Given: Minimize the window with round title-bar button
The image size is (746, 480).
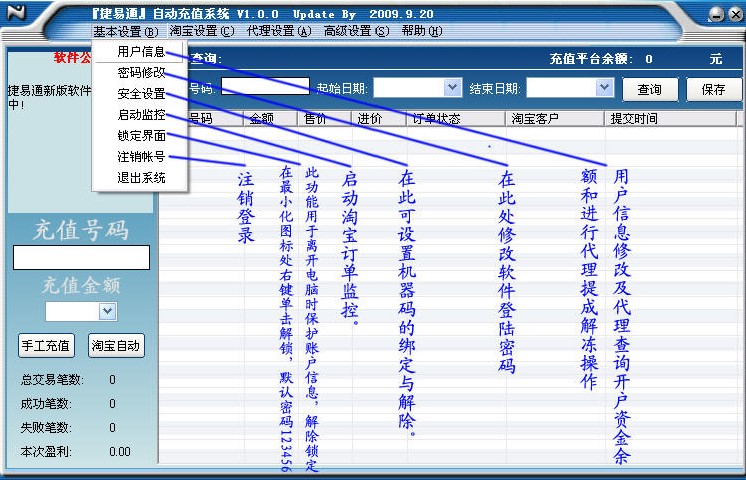Looking at the screenshot, I should 716,14.
